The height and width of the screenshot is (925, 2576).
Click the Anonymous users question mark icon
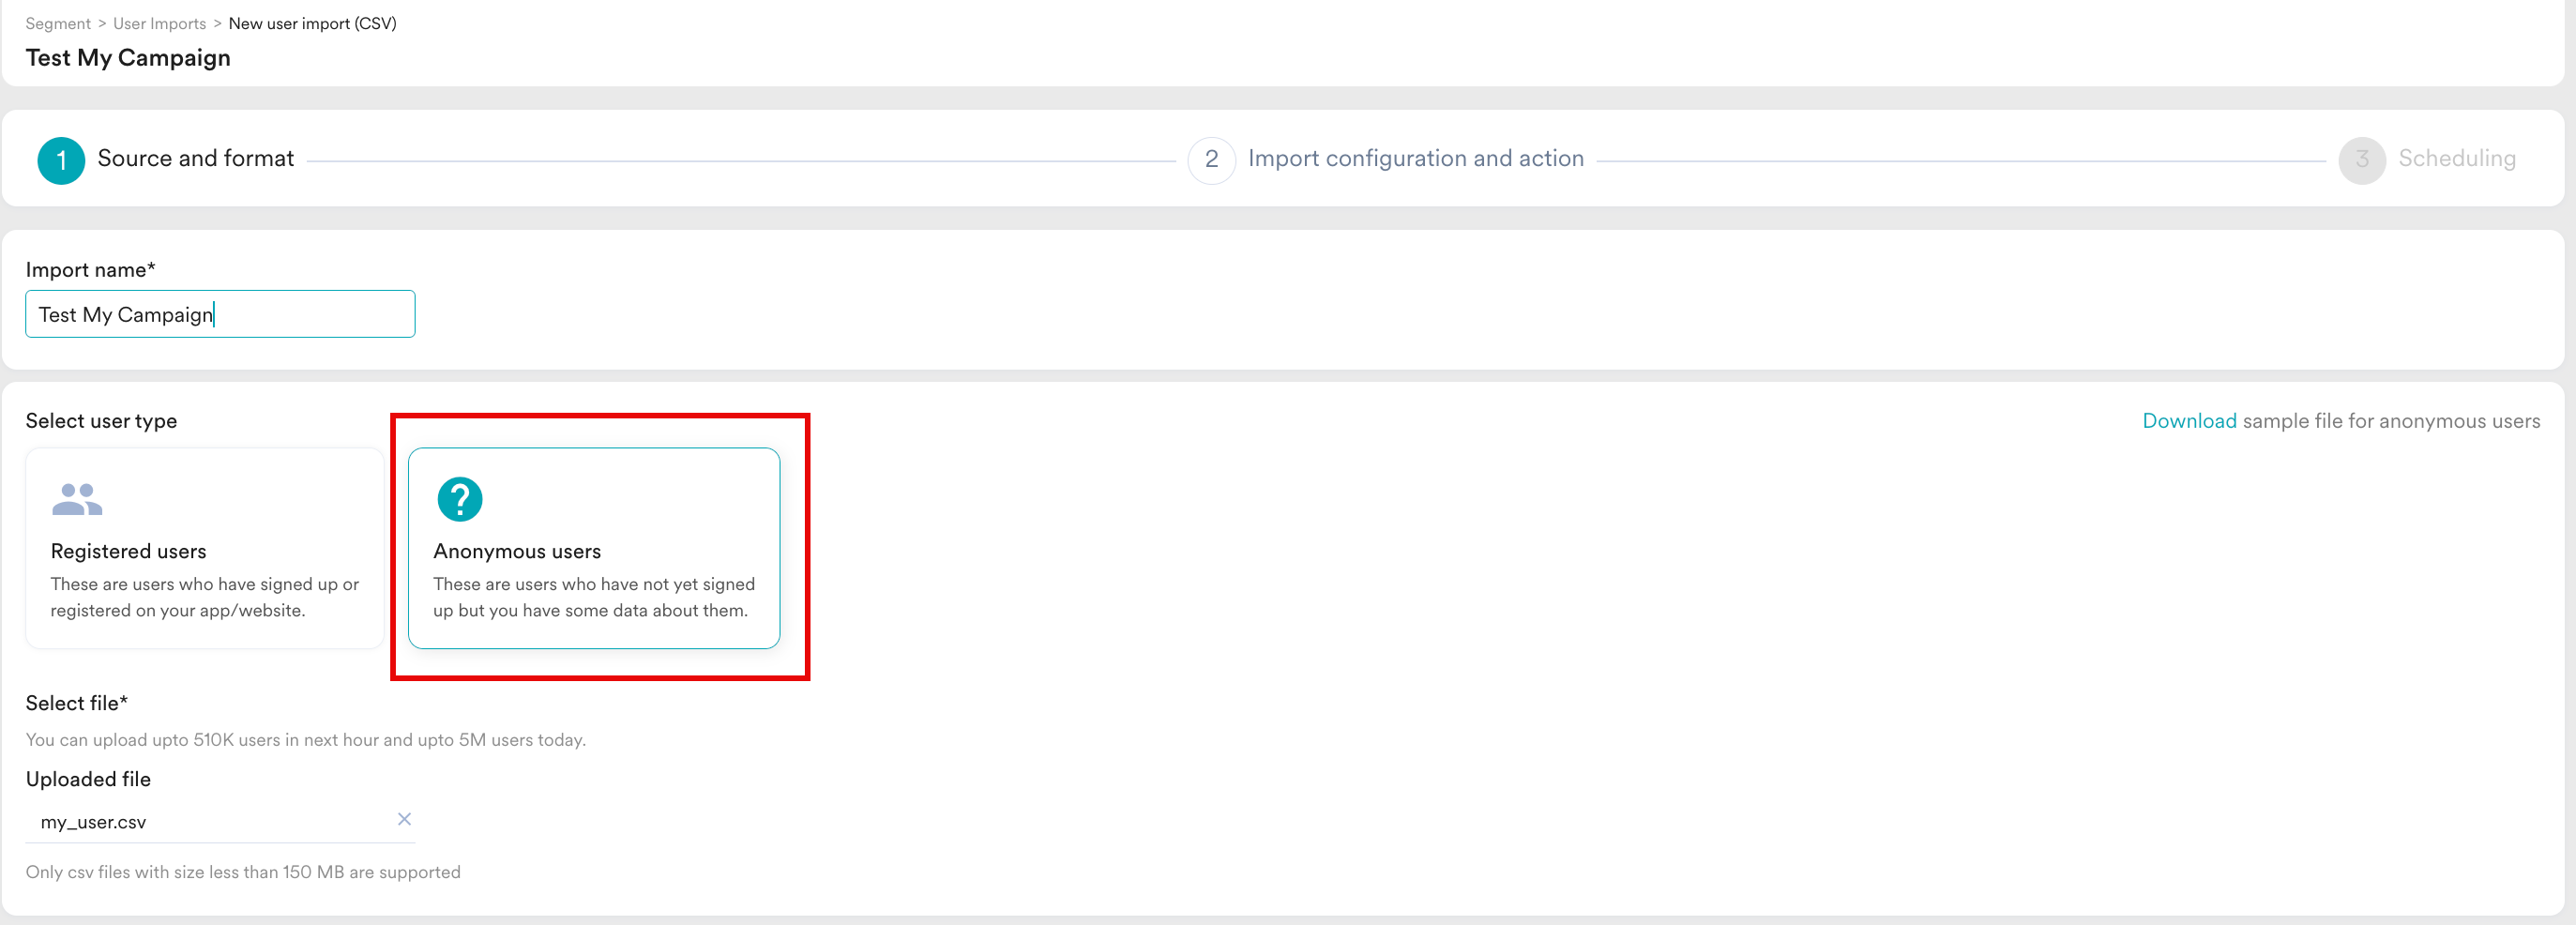[x=459, y=499]
